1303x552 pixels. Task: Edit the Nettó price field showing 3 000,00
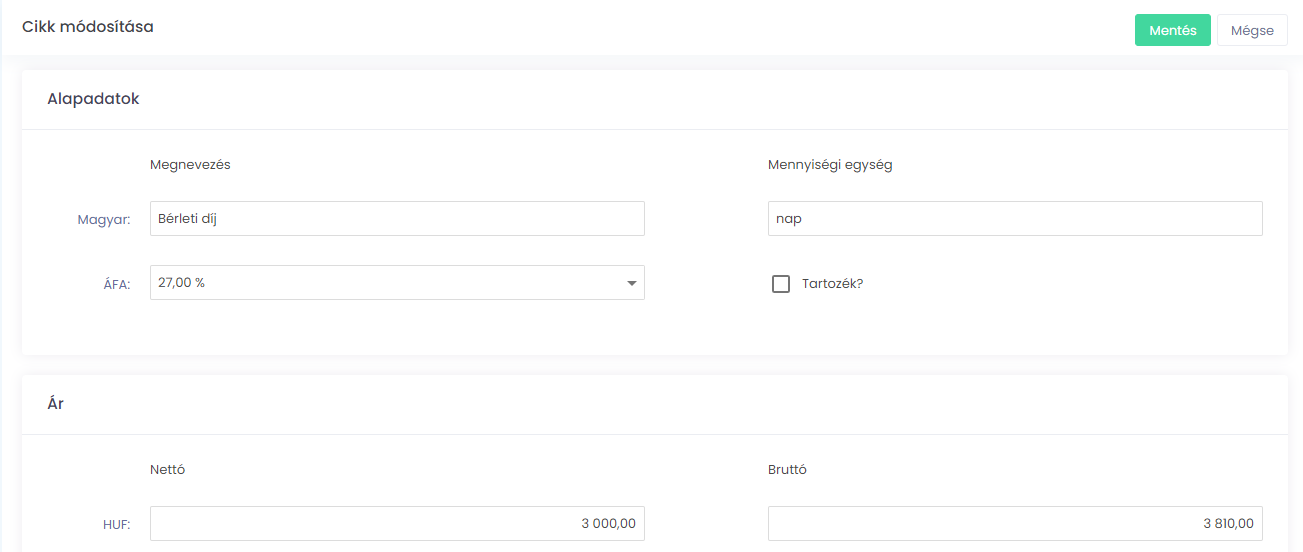[397, 524]
